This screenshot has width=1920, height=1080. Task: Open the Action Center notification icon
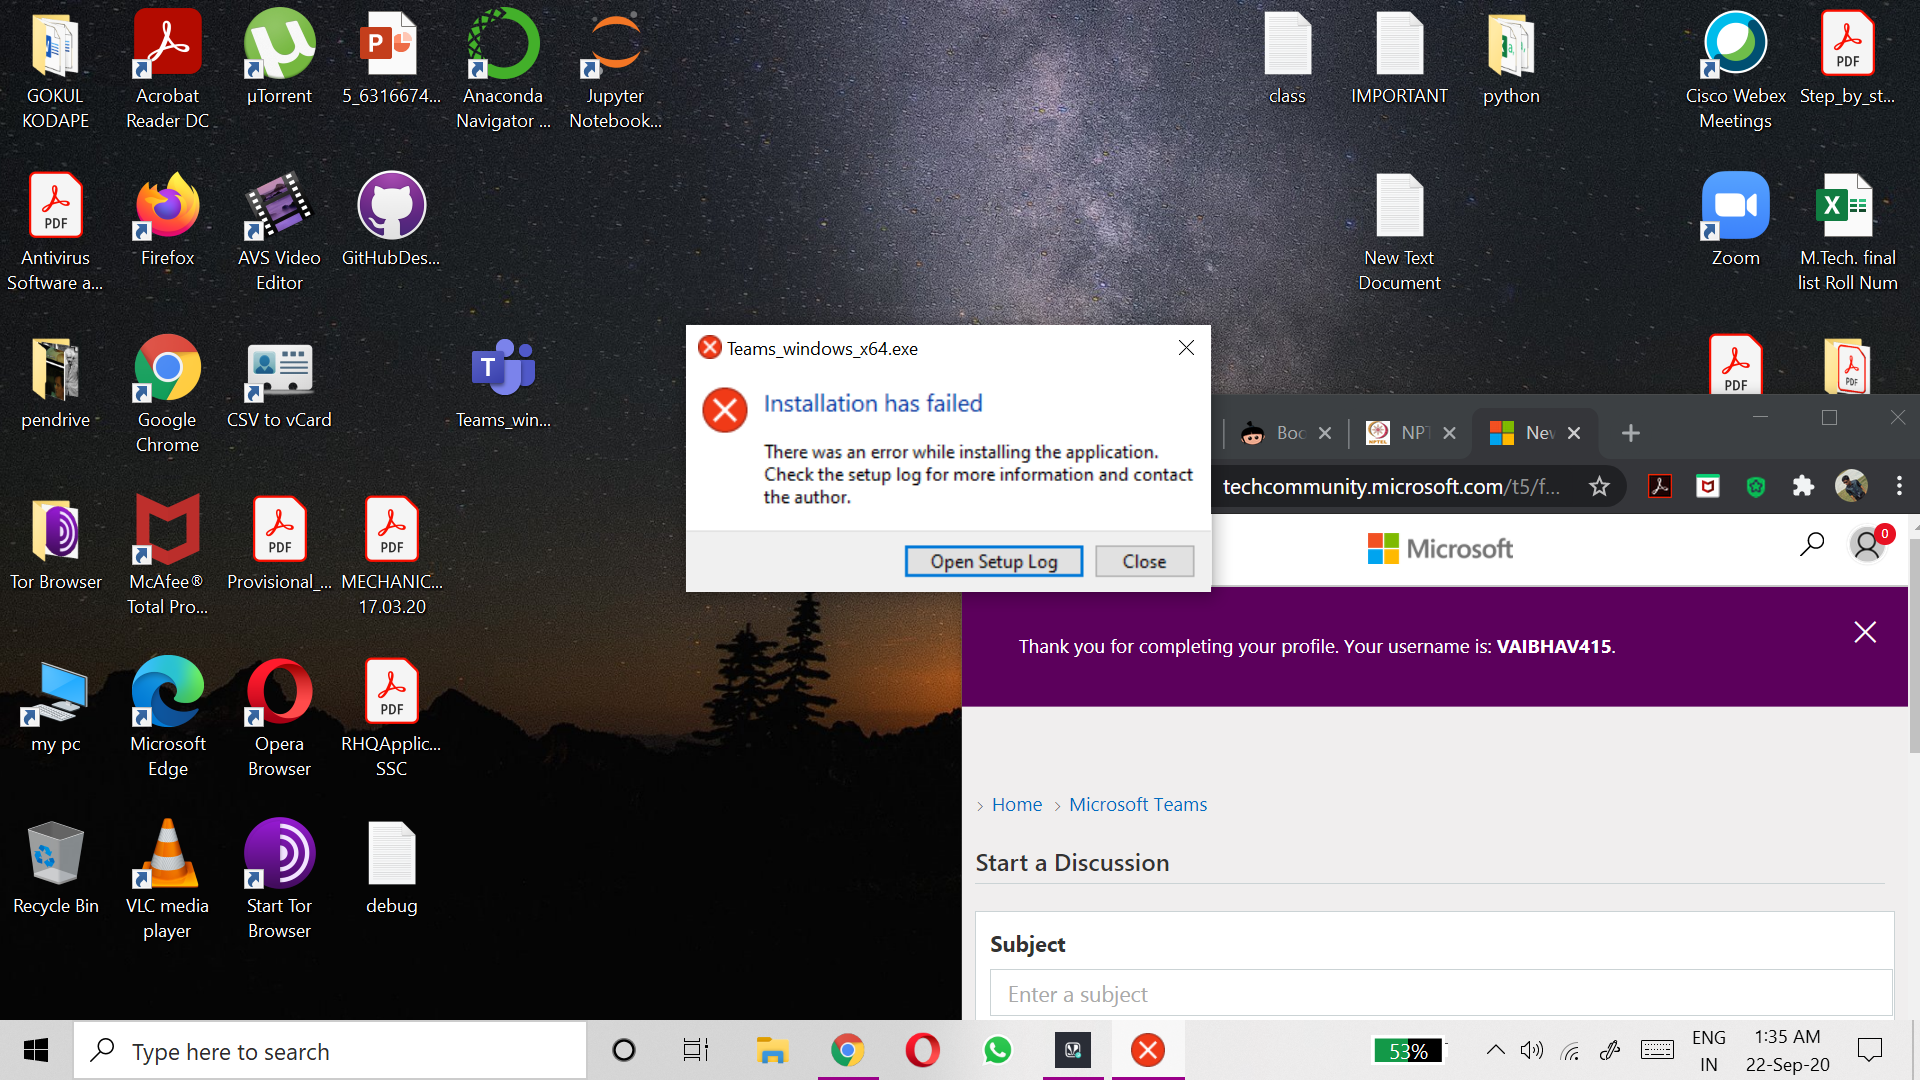1871,1050
